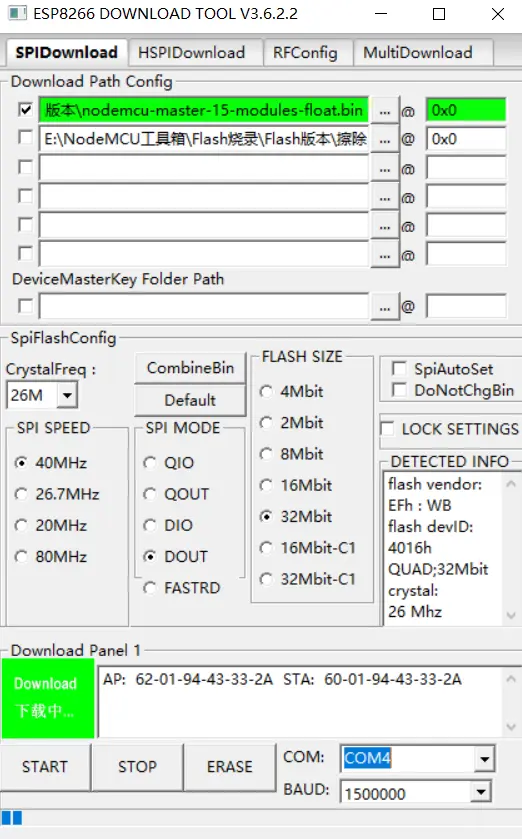Select 32Mbit flash size
522x839 pixels.
coord(266,516)
